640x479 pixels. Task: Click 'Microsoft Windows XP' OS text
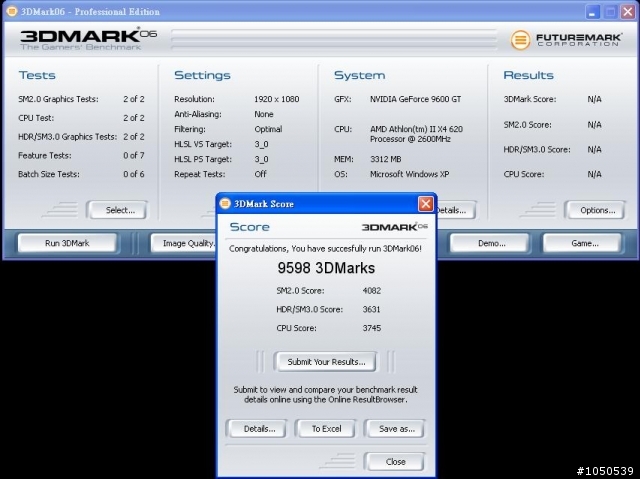tap(409, 174)
